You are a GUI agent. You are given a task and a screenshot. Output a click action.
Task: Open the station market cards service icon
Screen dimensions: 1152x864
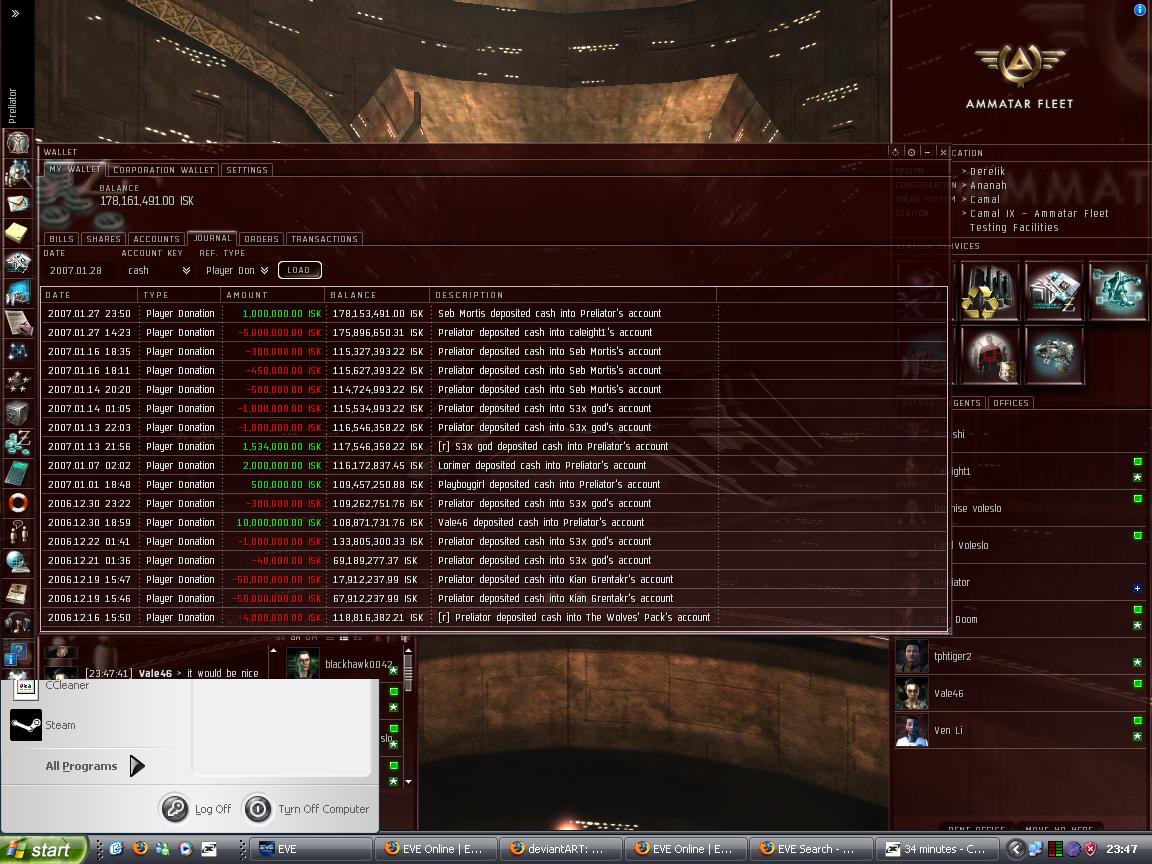tap(1054, 292)
